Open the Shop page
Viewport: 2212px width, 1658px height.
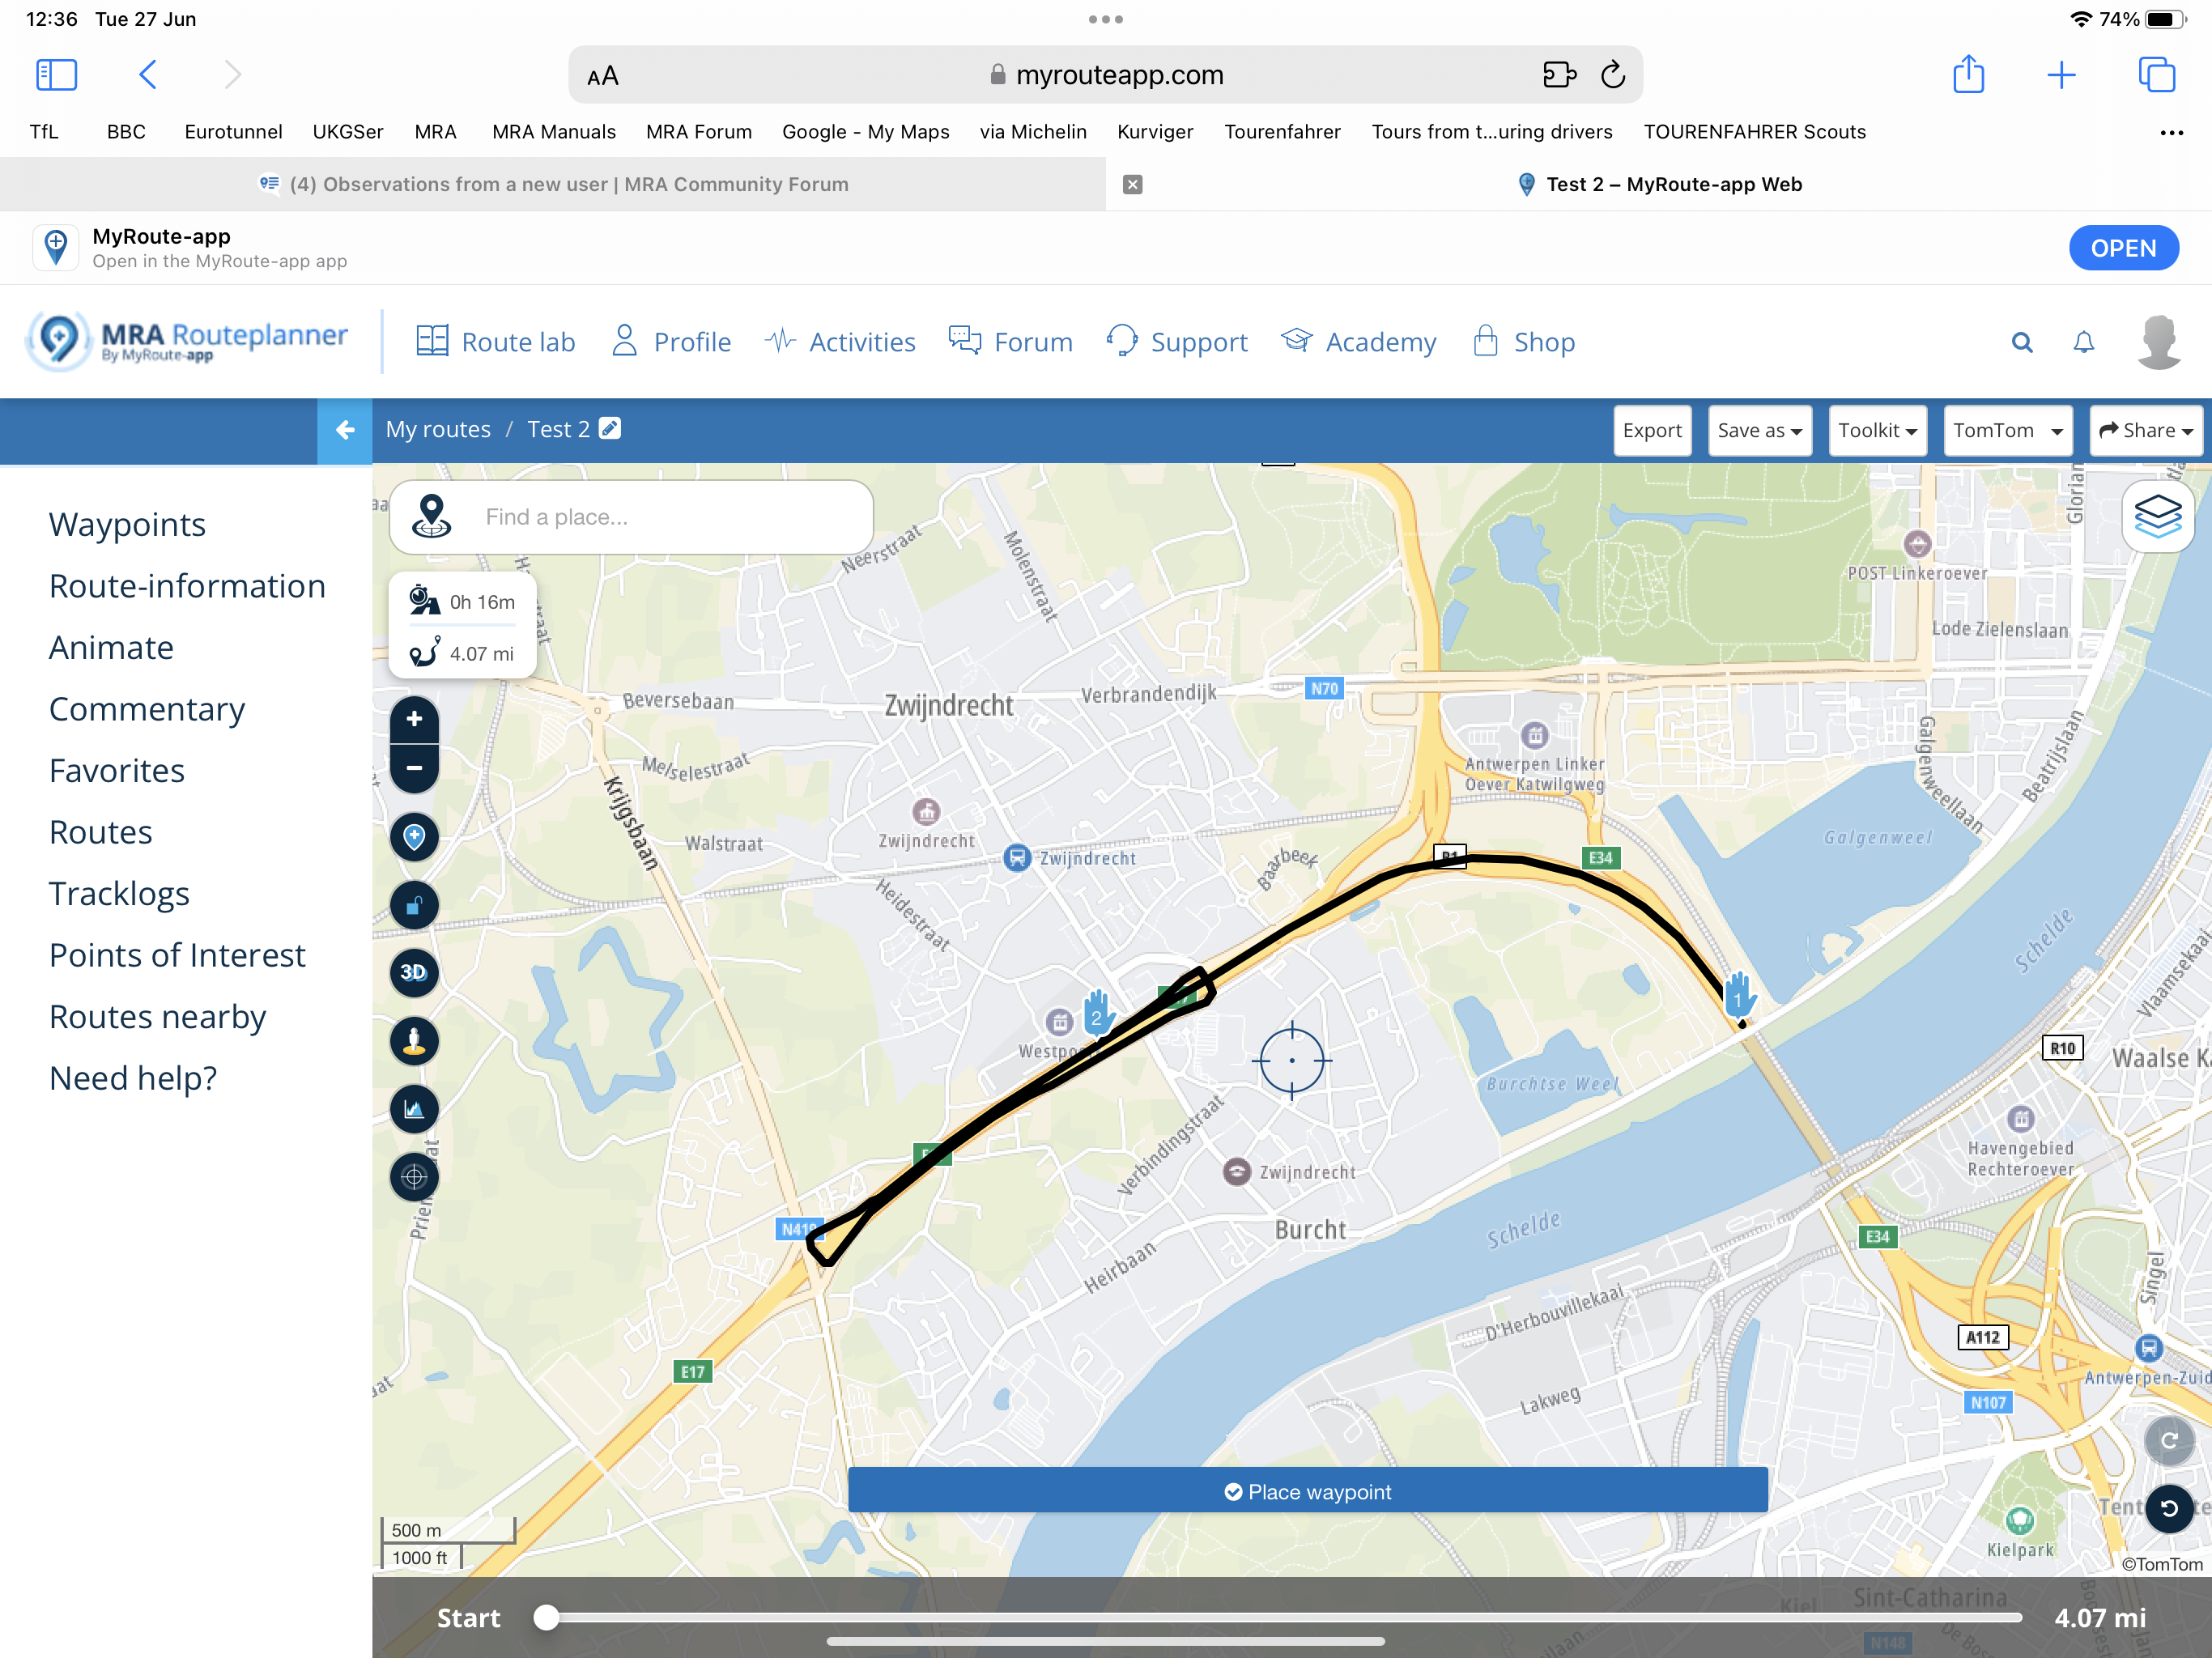(x=1524, y=342)
